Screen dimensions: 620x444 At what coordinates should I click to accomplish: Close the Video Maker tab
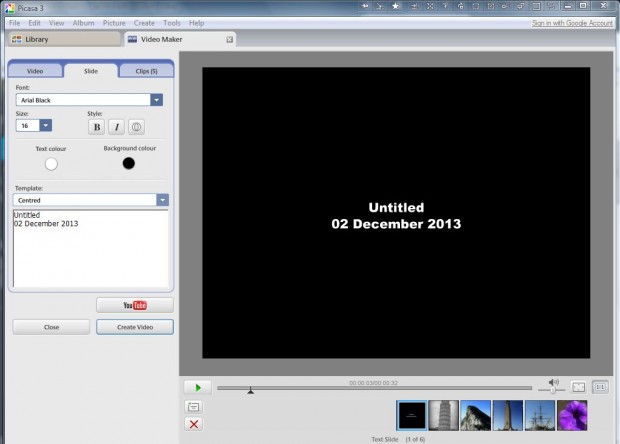pyautogui.click(x=229, y=40)
